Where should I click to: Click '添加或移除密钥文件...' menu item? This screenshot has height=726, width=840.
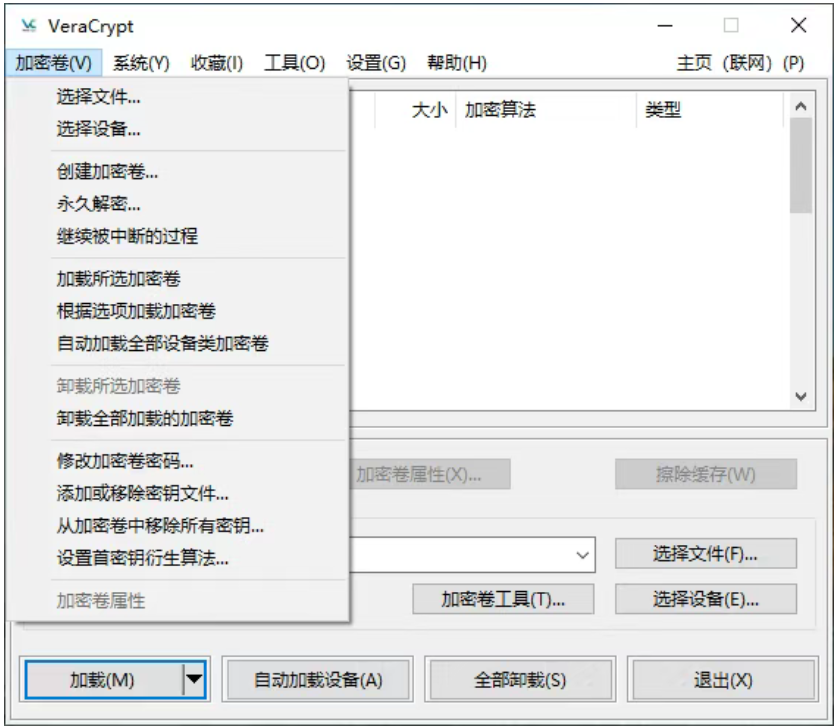coord(143,494)
